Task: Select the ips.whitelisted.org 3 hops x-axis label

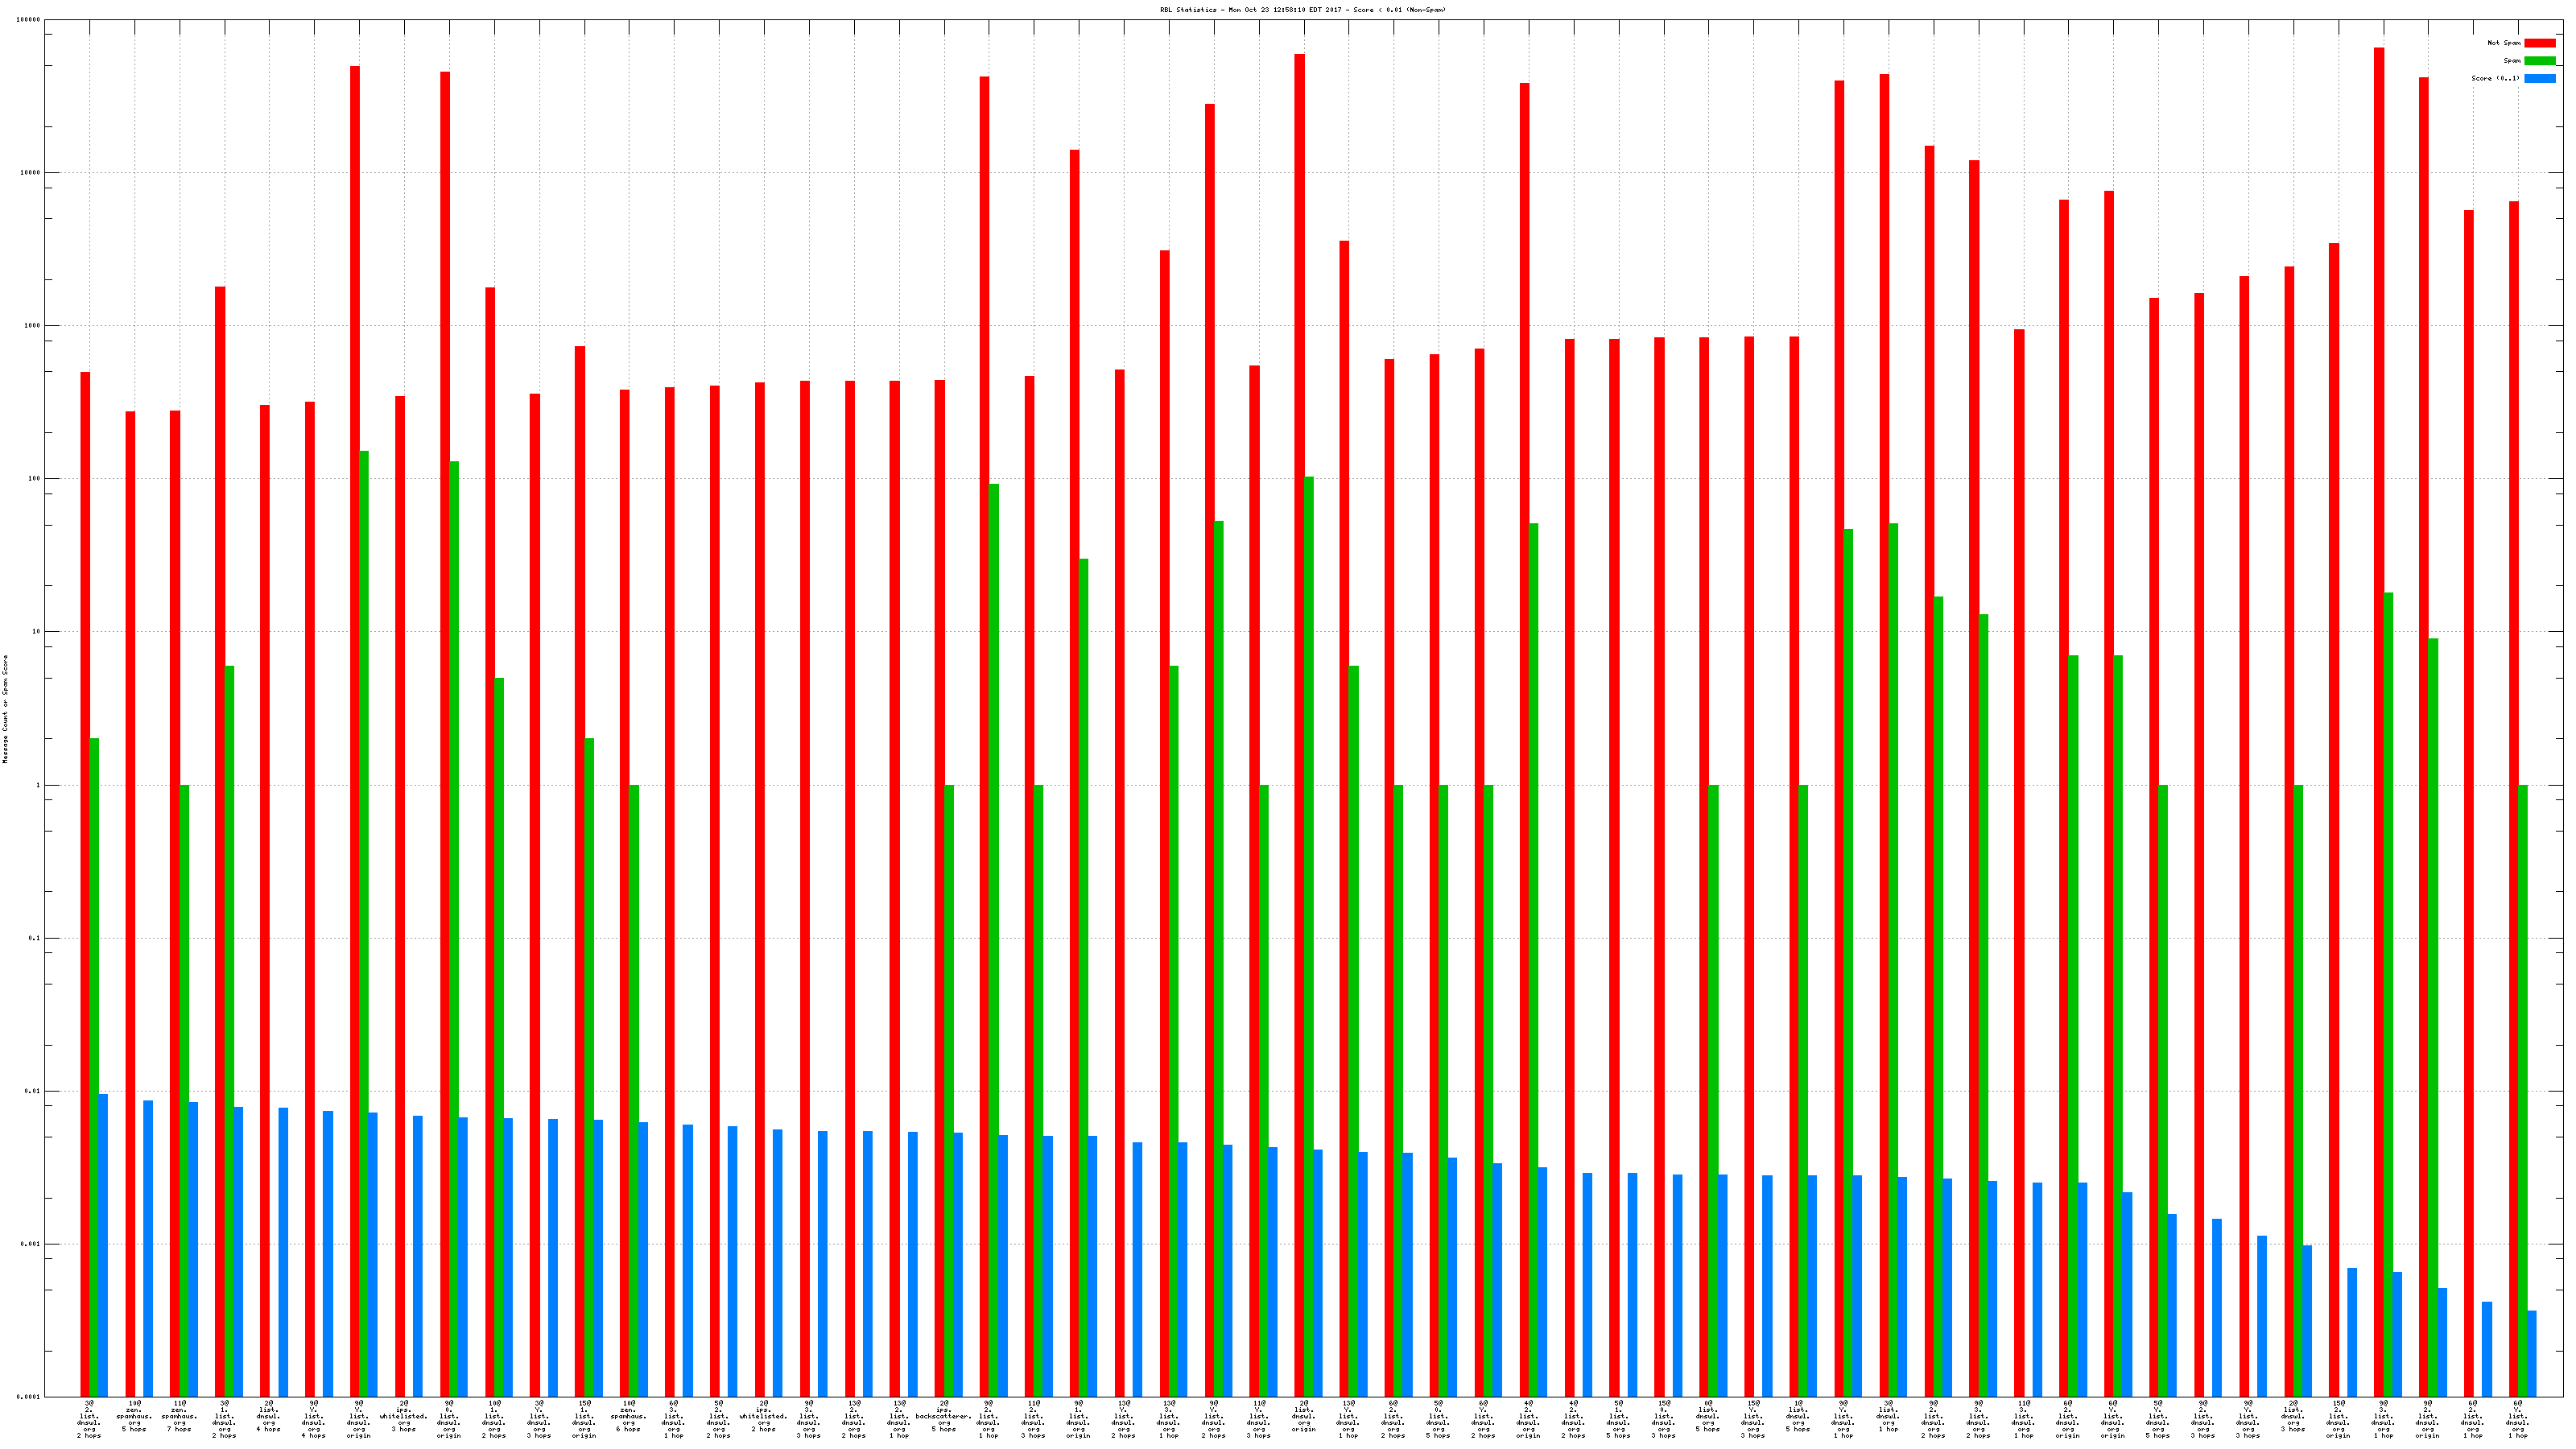Action: click(x=404, y=1418)
